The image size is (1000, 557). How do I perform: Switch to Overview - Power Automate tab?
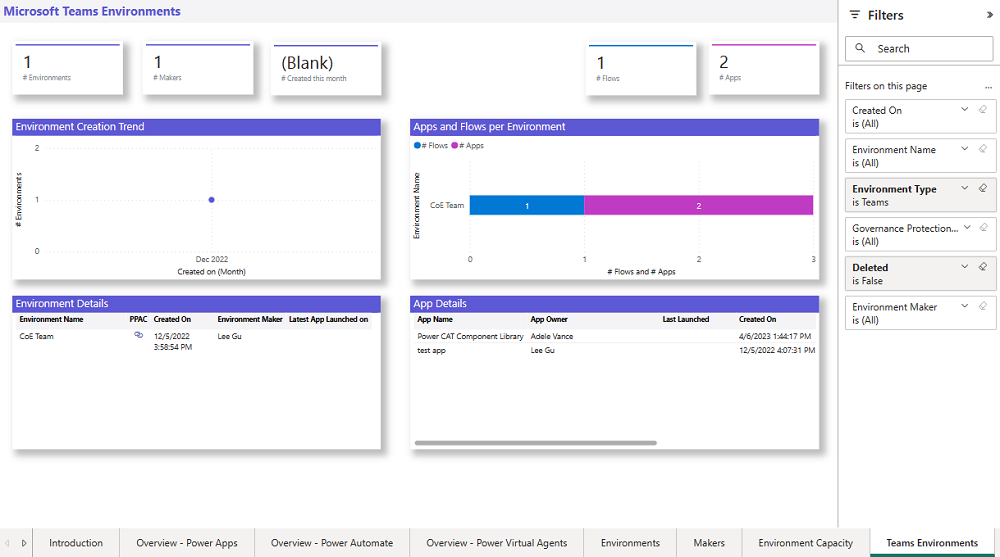tap(332, 543)
